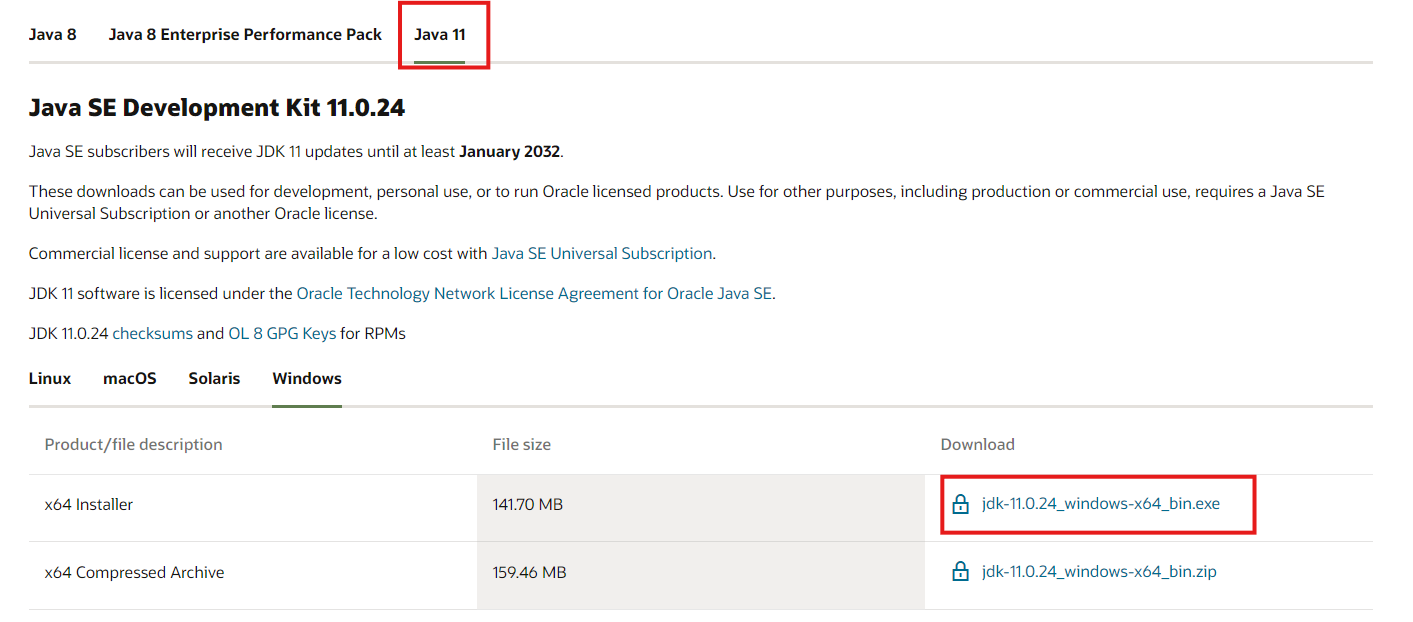The image size is (1413, 622).
Task: View the JDK 11.0.24 checksums link
Action: click(x=152, y=334)
